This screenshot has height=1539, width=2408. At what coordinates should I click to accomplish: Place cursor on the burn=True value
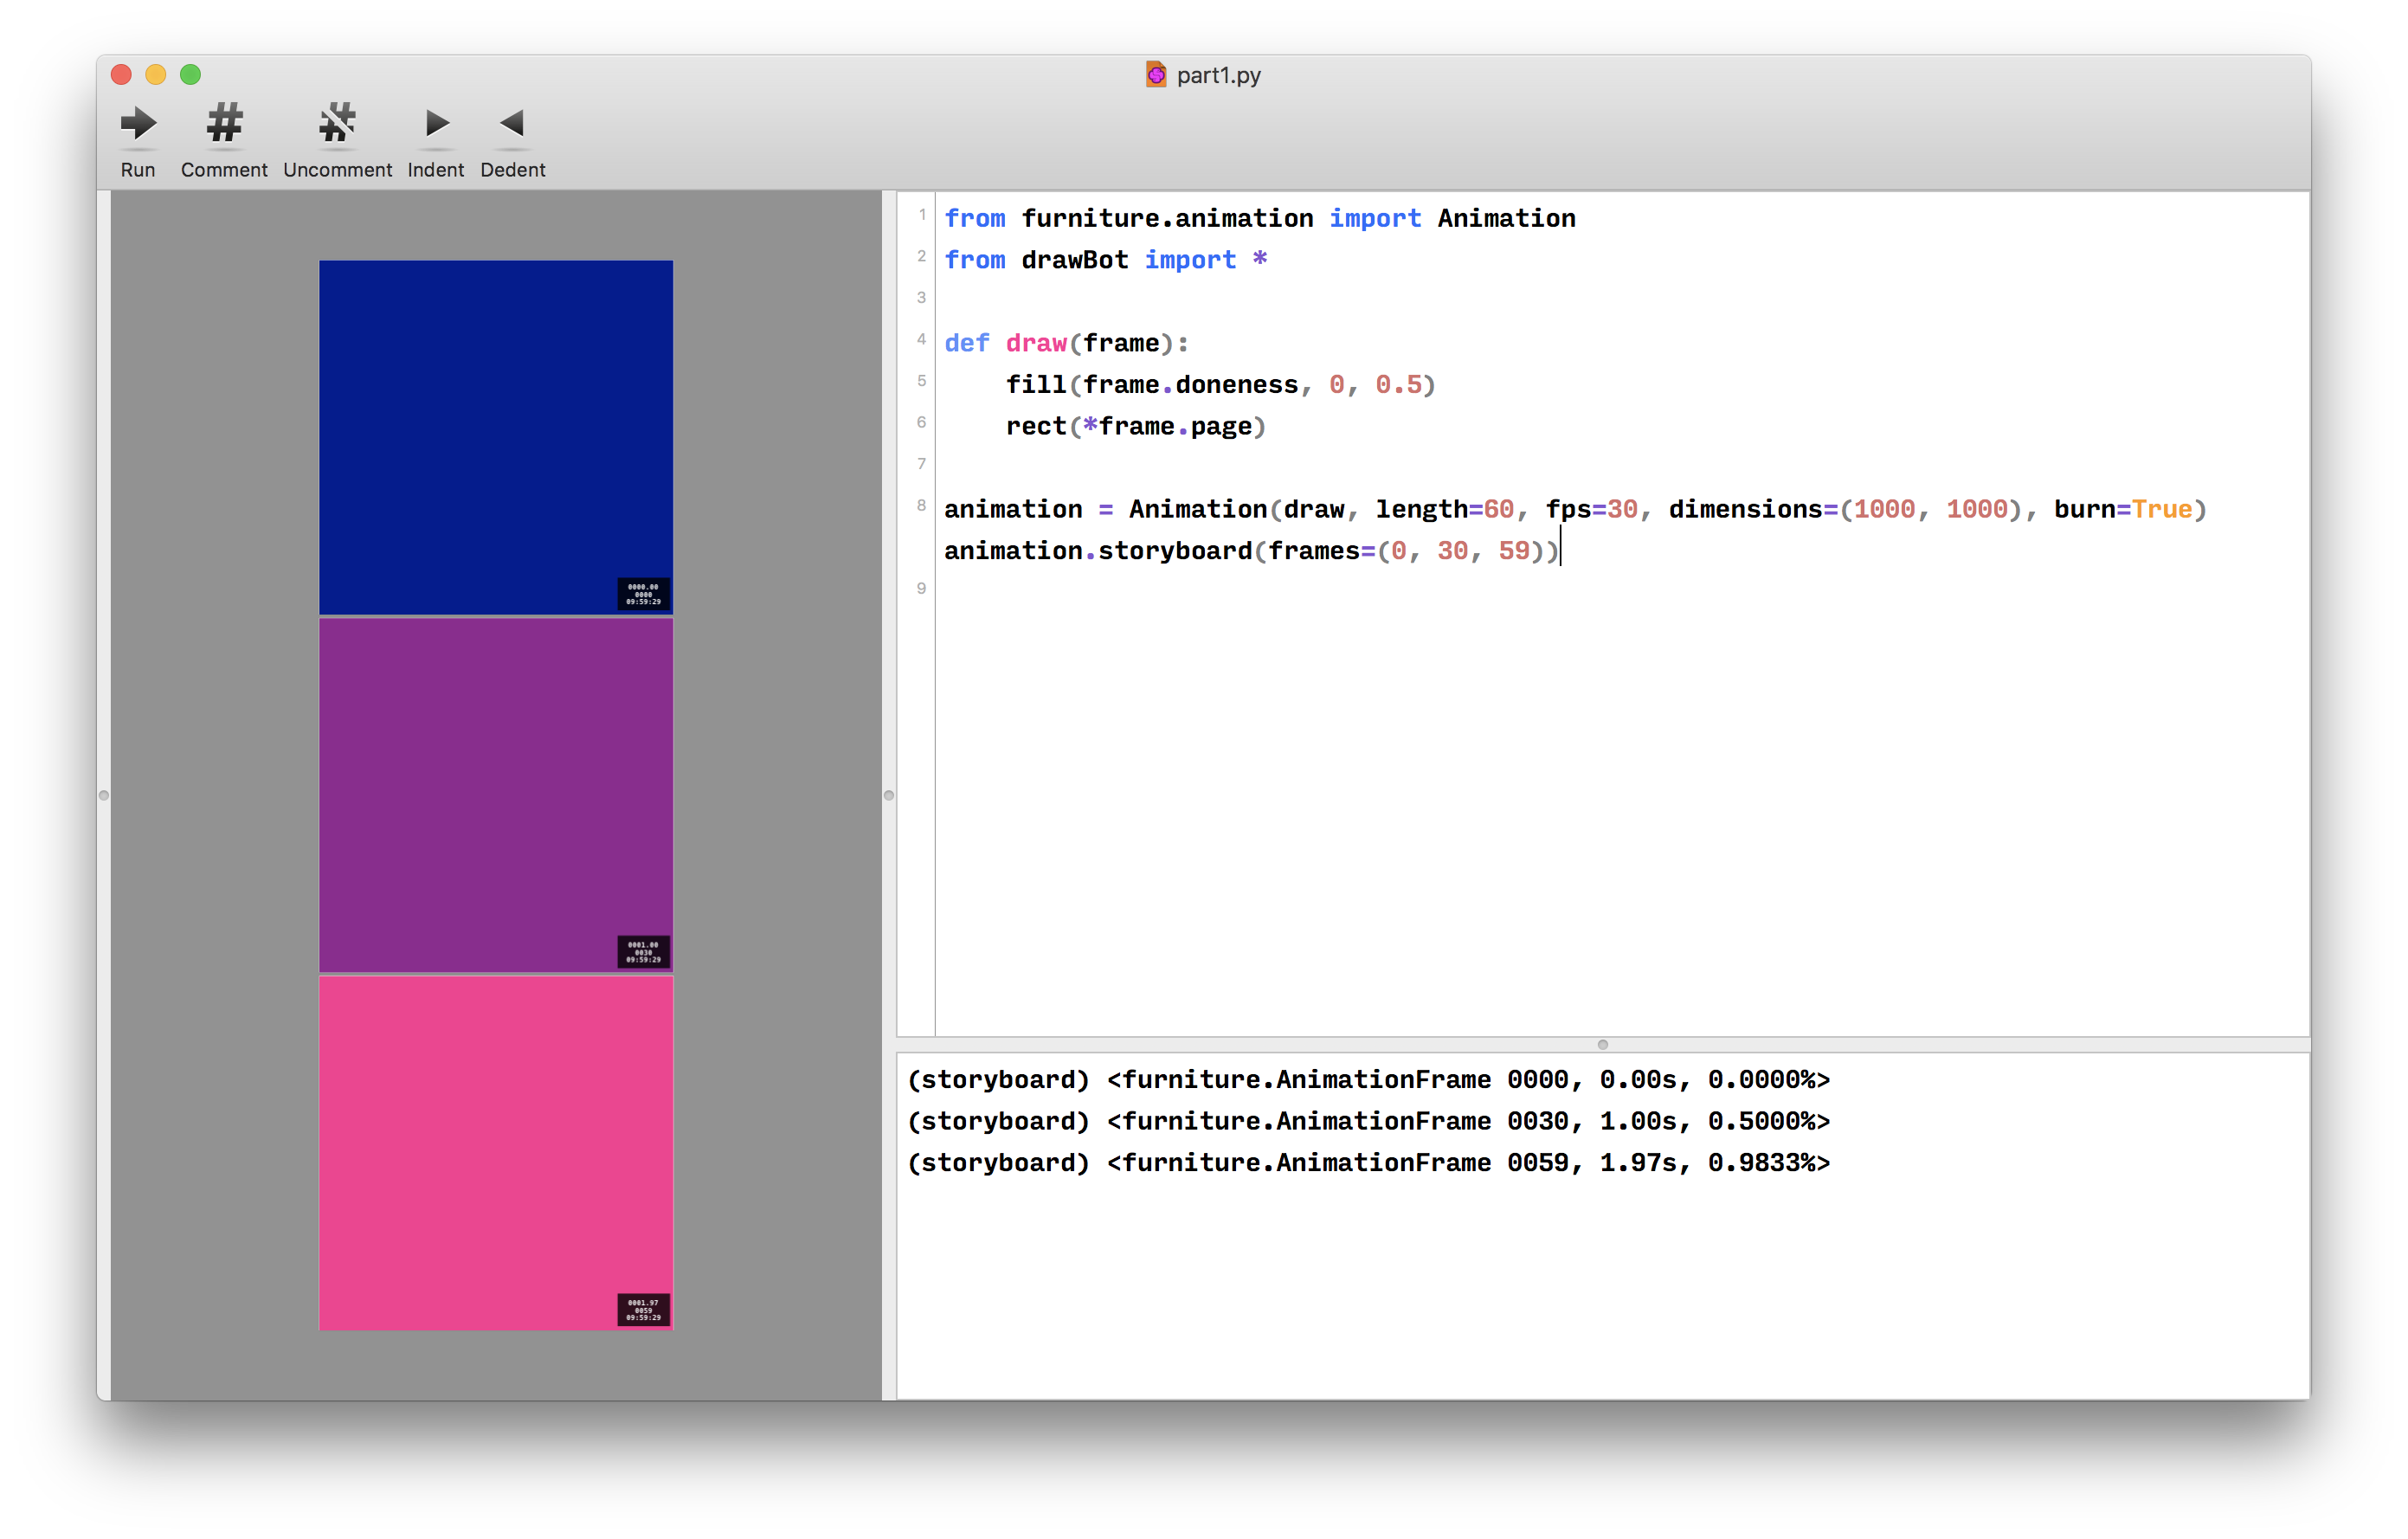pos(2161,510)
